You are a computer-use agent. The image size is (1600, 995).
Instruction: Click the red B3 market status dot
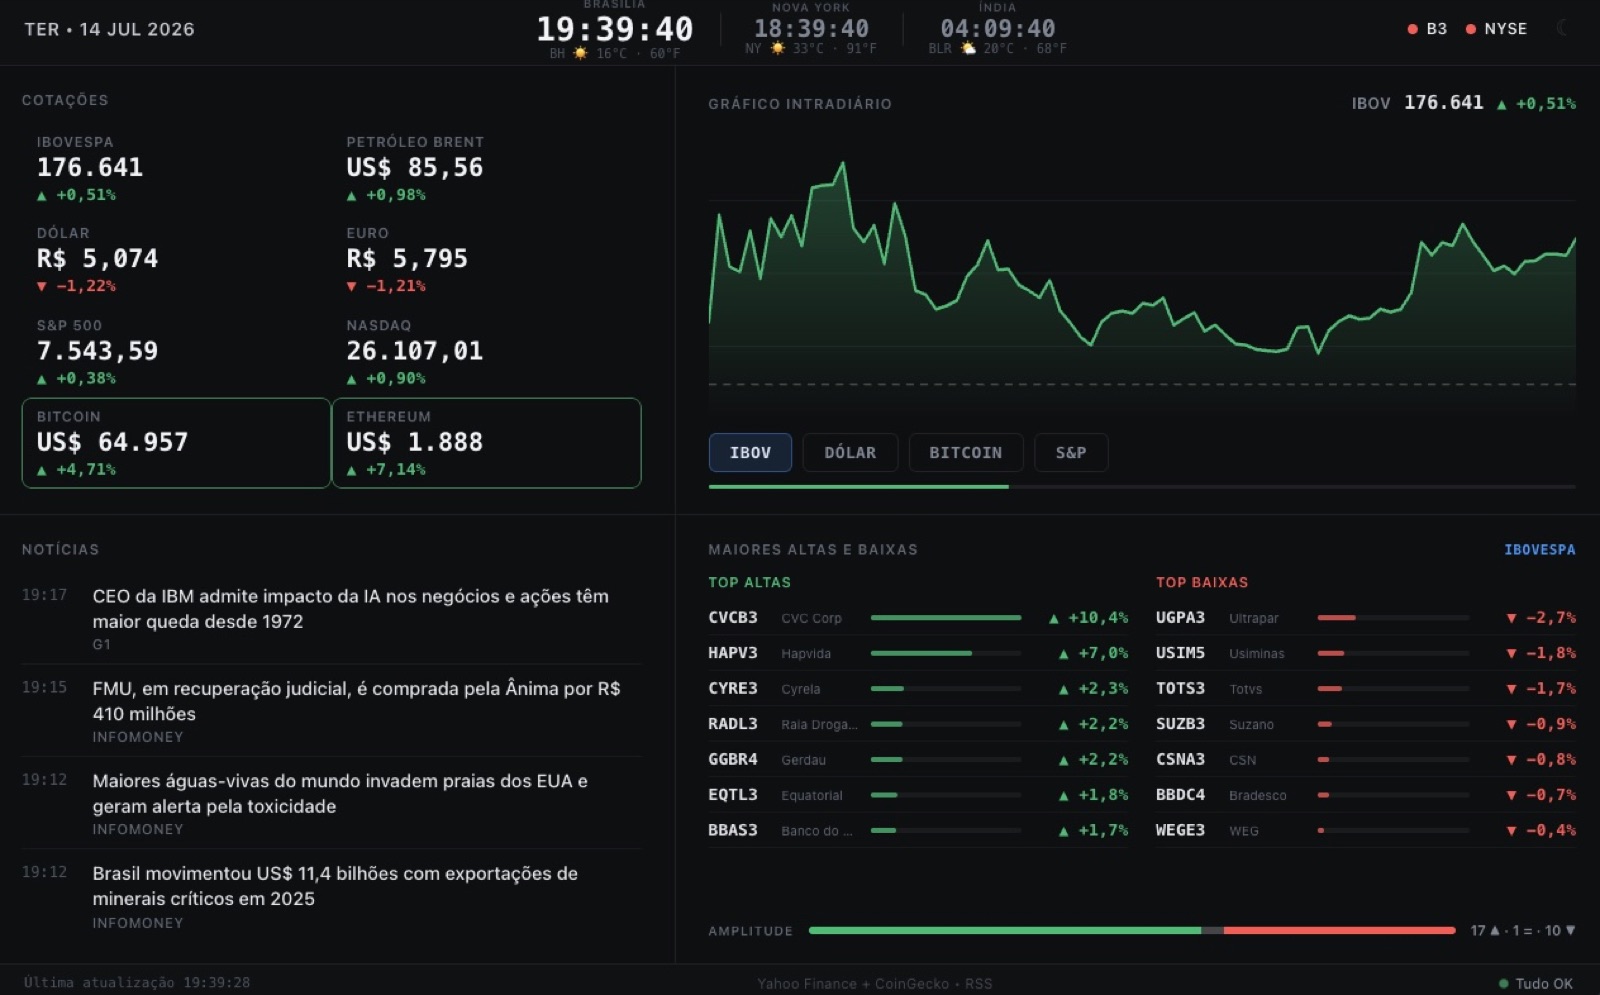pos(1412,29)
